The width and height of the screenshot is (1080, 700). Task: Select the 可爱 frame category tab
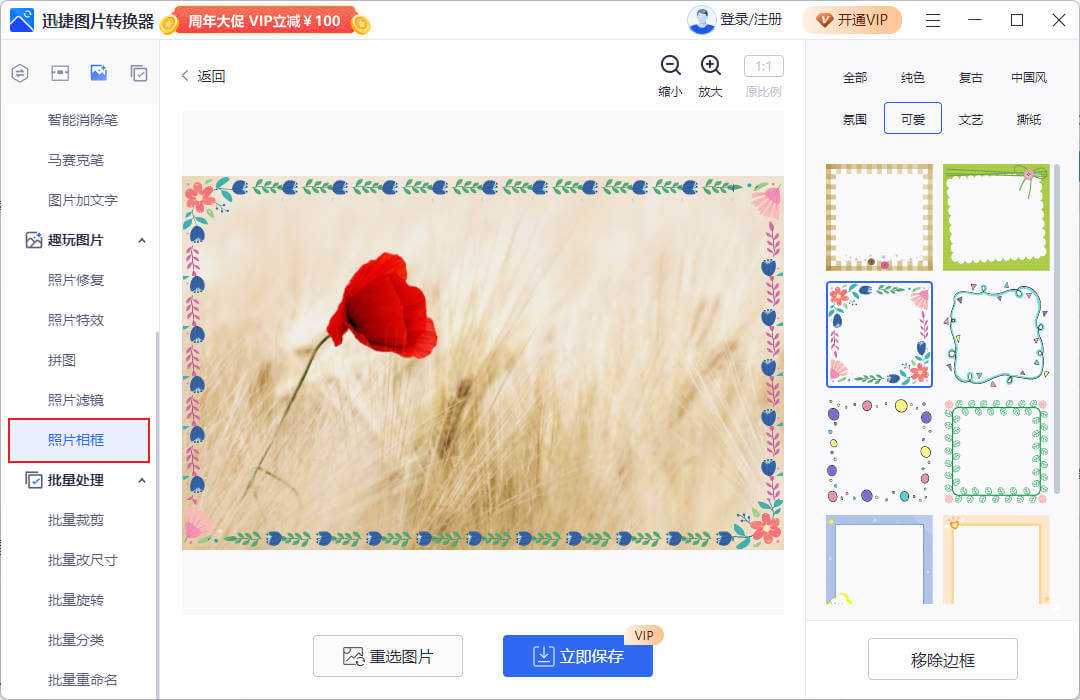912,119
